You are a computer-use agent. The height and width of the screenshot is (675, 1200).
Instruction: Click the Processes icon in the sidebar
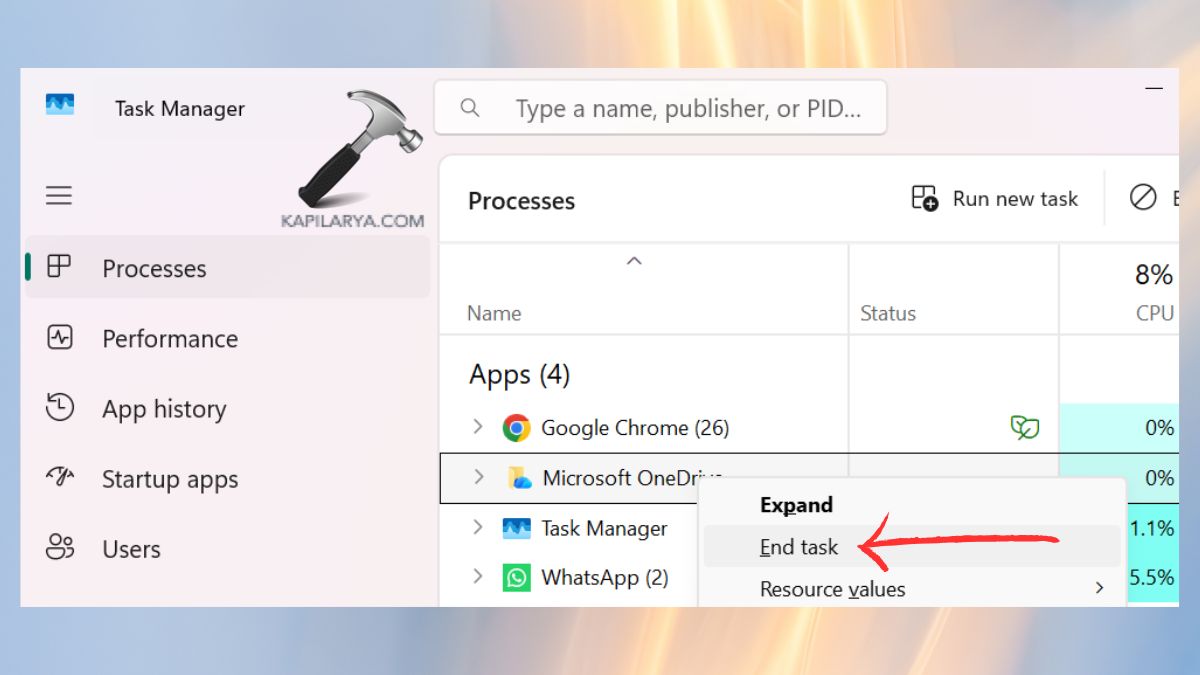pyautogui.click(x=60, y=267)
